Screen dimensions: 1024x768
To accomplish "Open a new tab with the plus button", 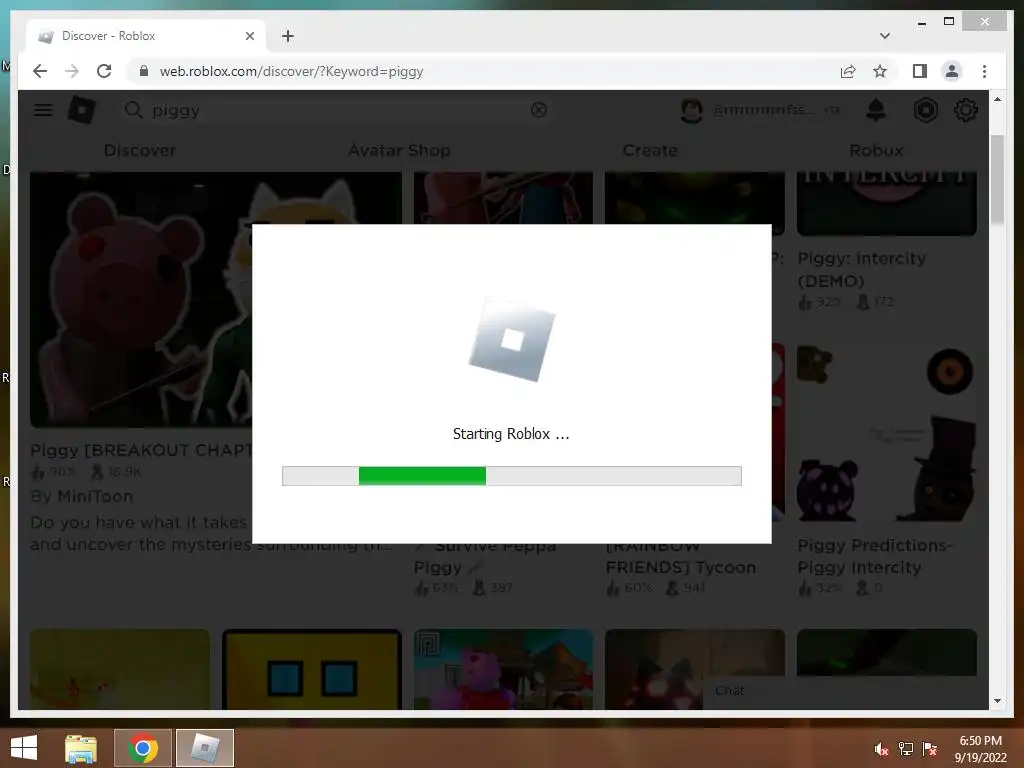I will point(288,36).
